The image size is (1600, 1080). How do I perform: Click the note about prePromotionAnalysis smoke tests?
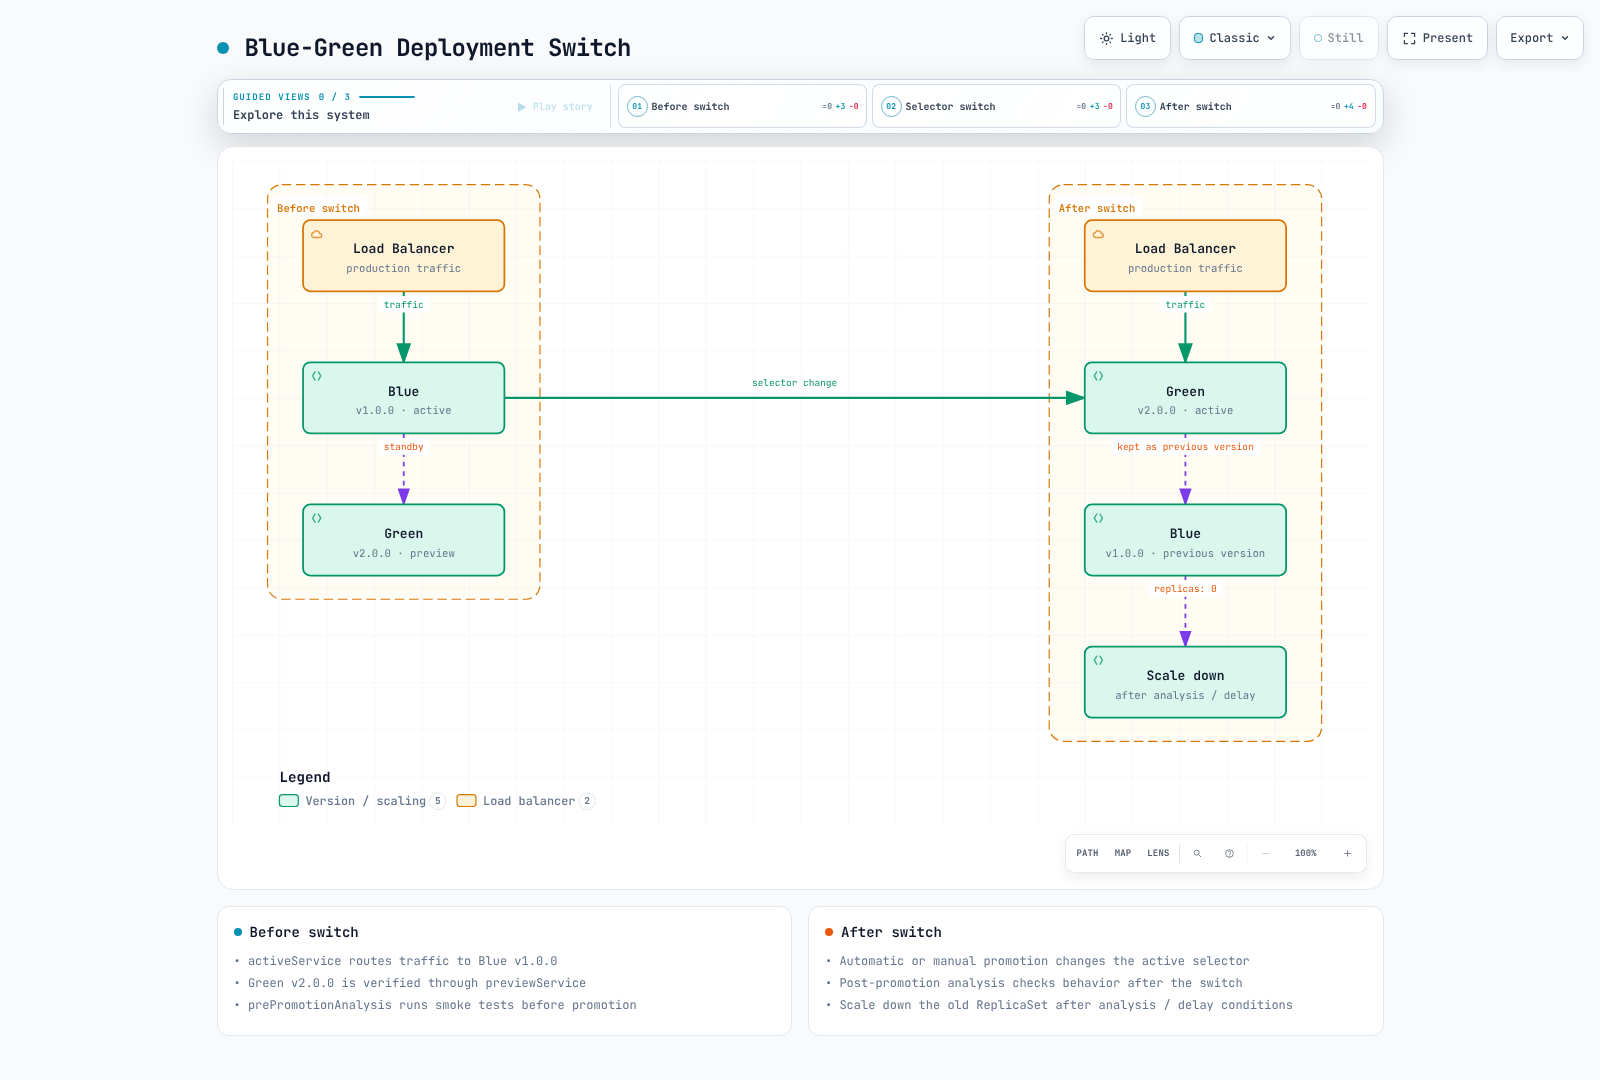click(442, 1005)
